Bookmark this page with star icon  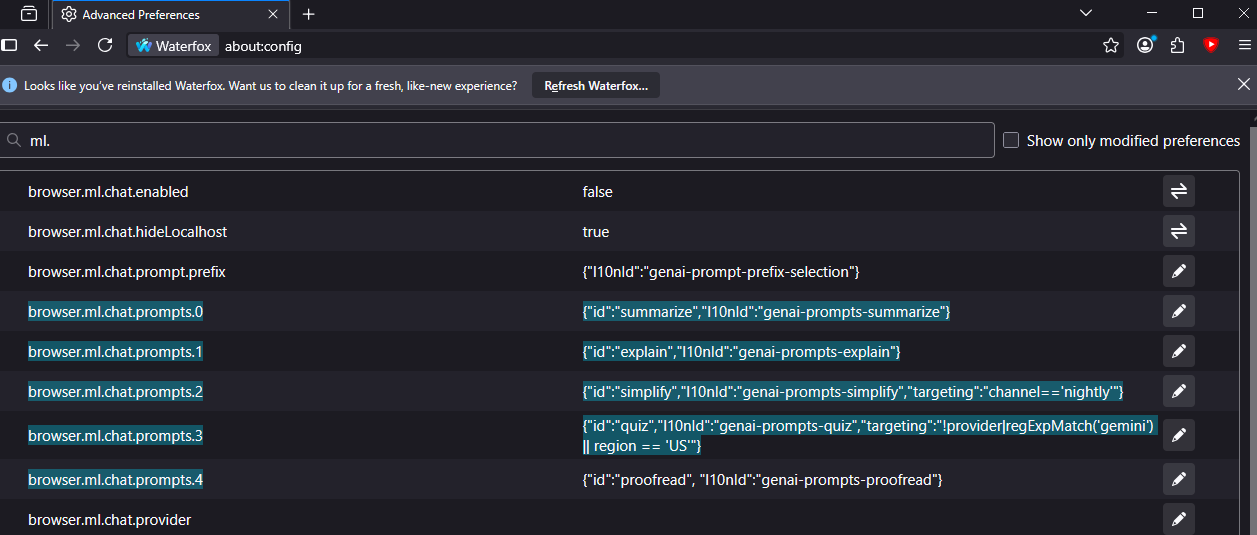click(1110, 45)
